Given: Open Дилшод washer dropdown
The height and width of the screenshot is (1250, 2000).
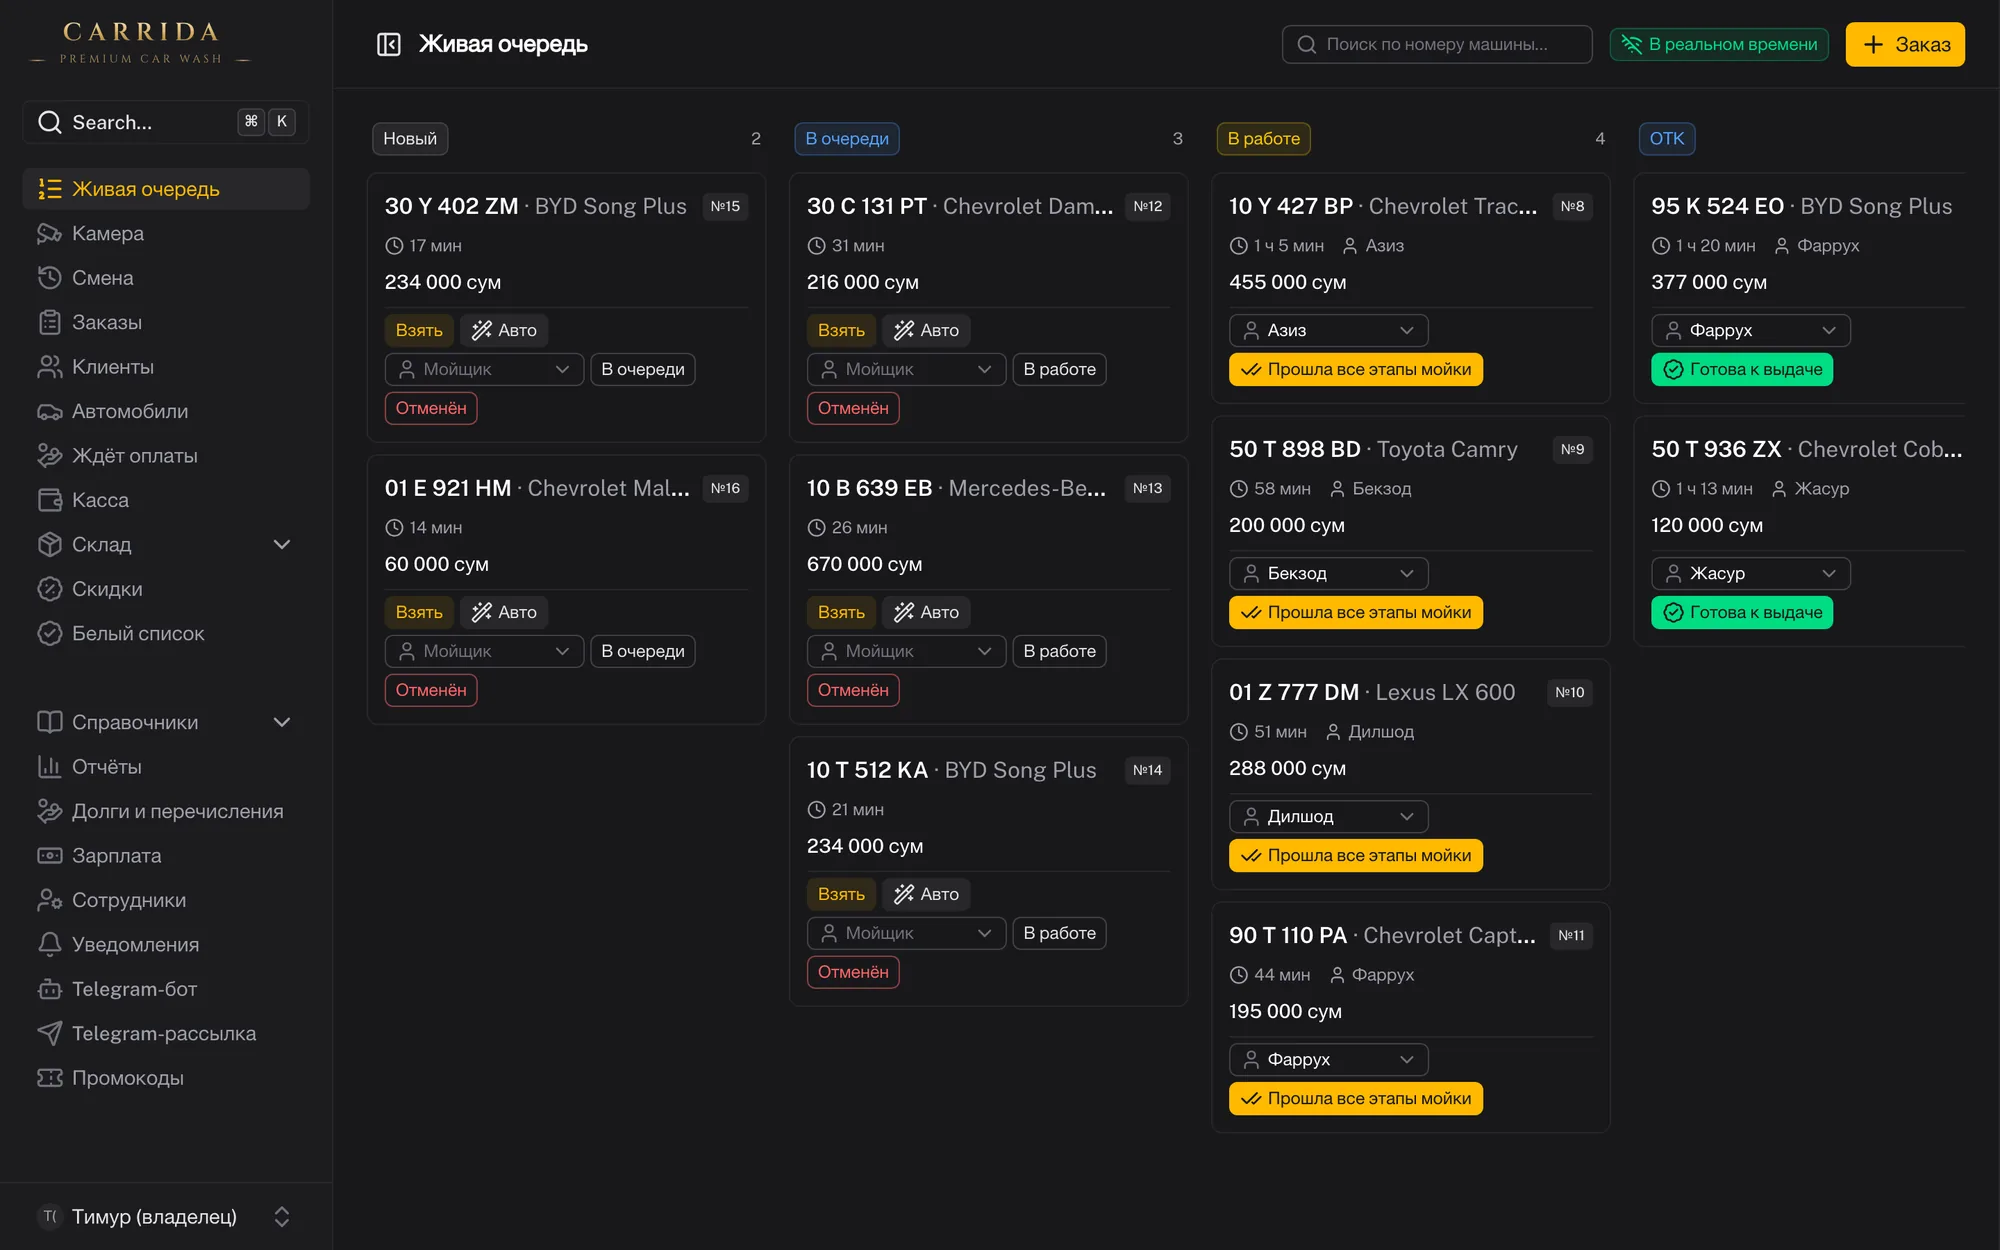Looking at the screenshot, I should click(1328, 816).
